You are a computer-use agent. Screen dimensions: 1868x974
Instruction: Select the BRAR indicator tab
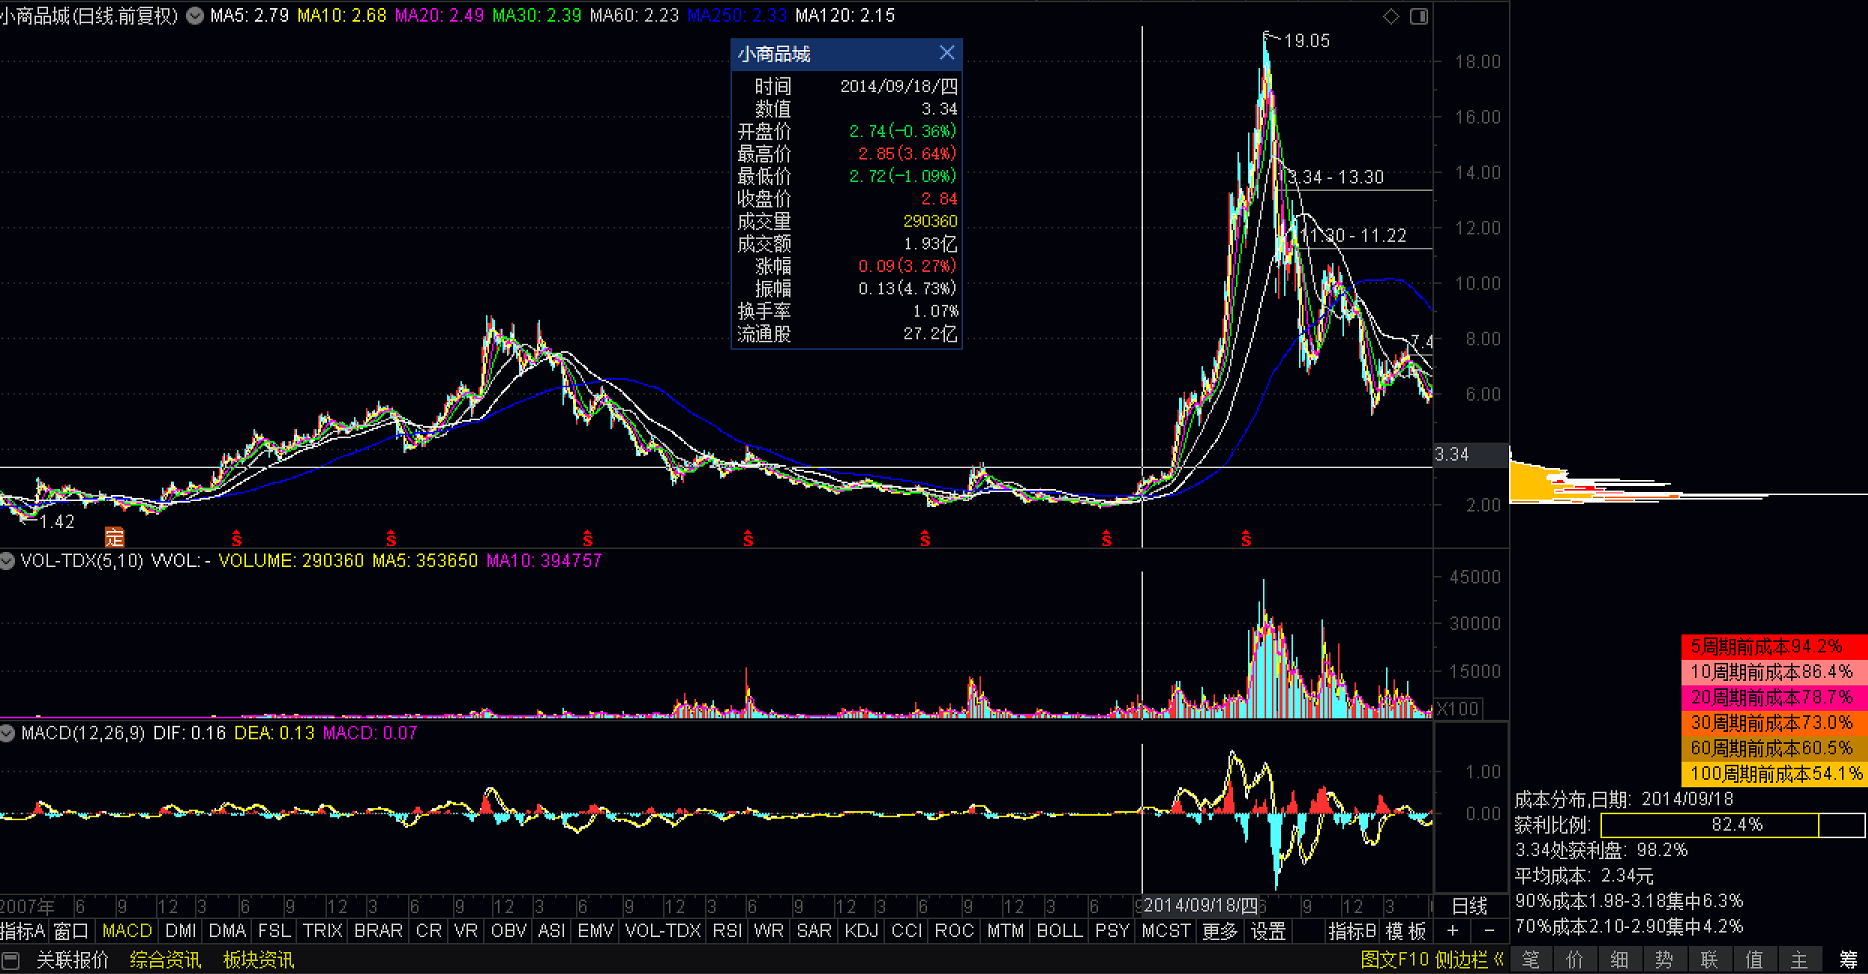pos(378,931)
